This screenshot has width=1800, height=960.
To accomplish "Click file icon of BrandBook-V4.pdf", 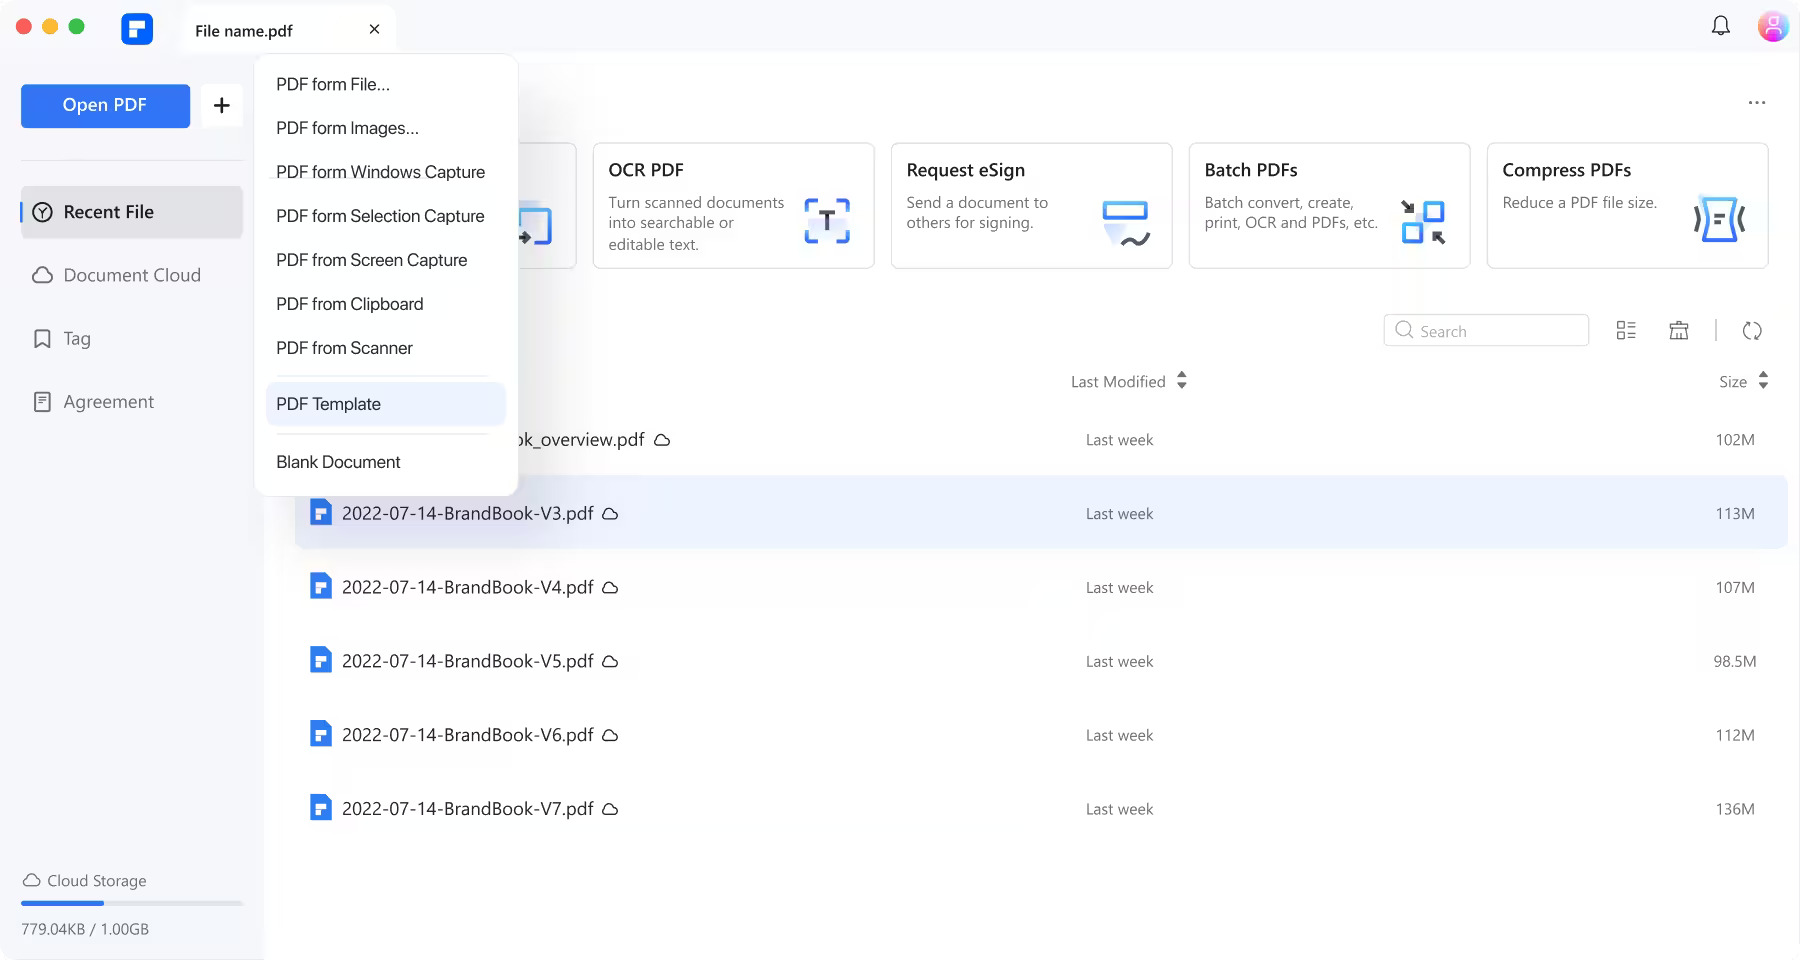I will pyautogui.click(x=320, y=586).
